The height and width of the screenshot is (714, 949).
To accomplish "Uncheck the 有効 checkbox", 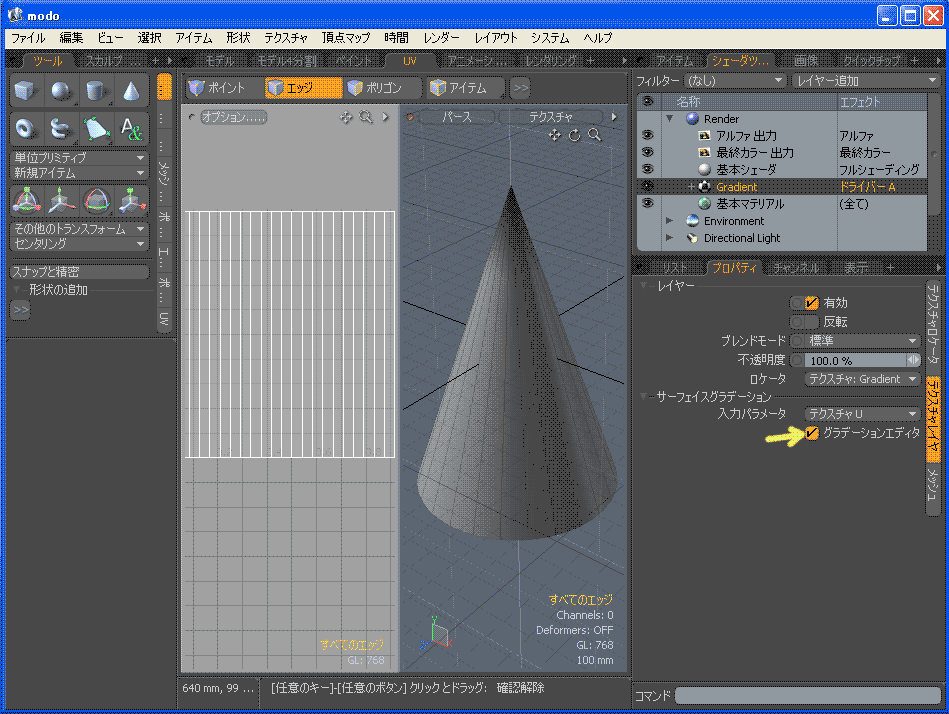I will (812, 303).
